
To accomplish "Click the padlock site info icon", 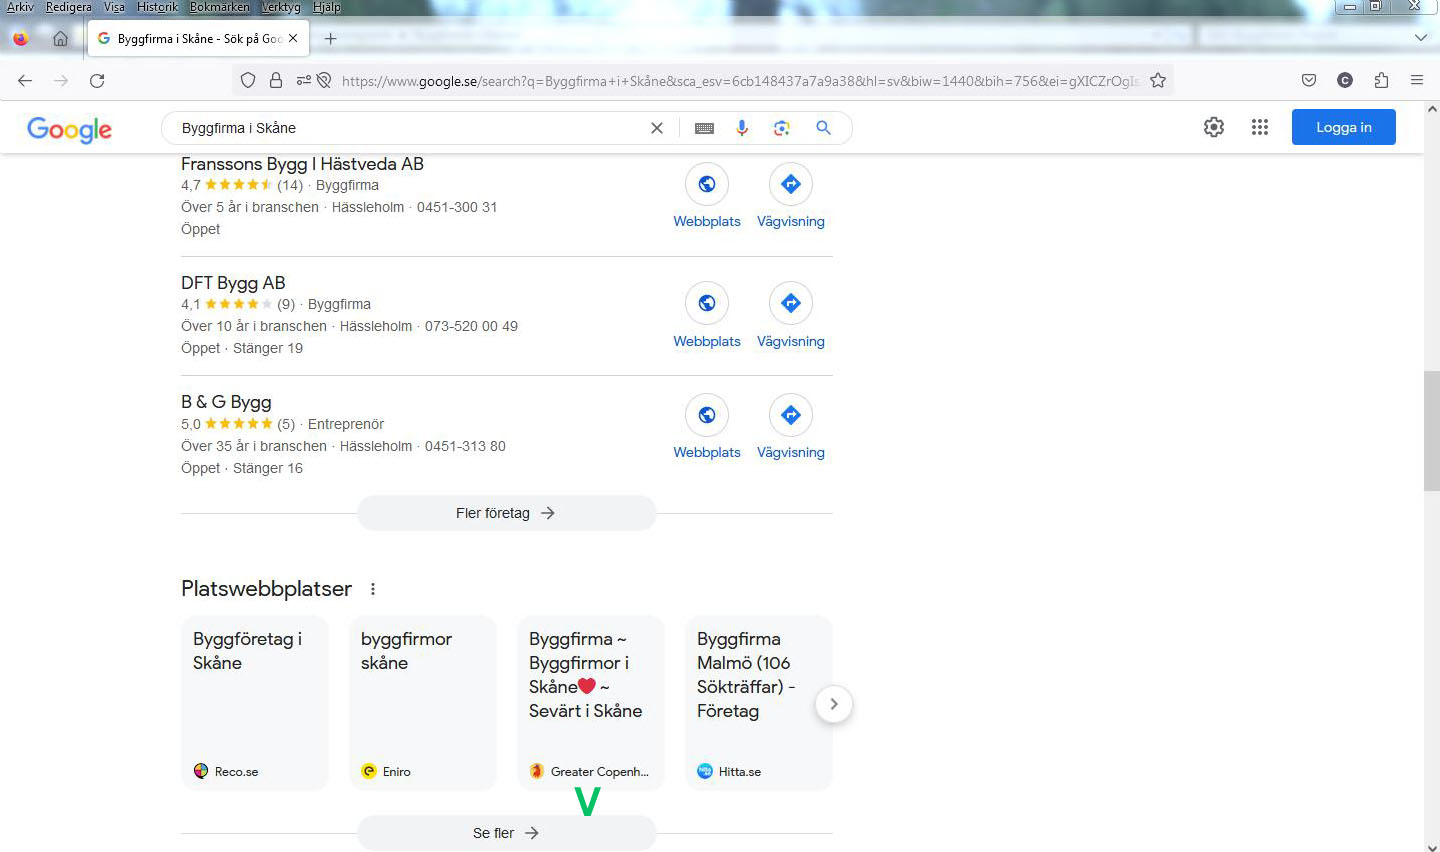I will [276, 81].
